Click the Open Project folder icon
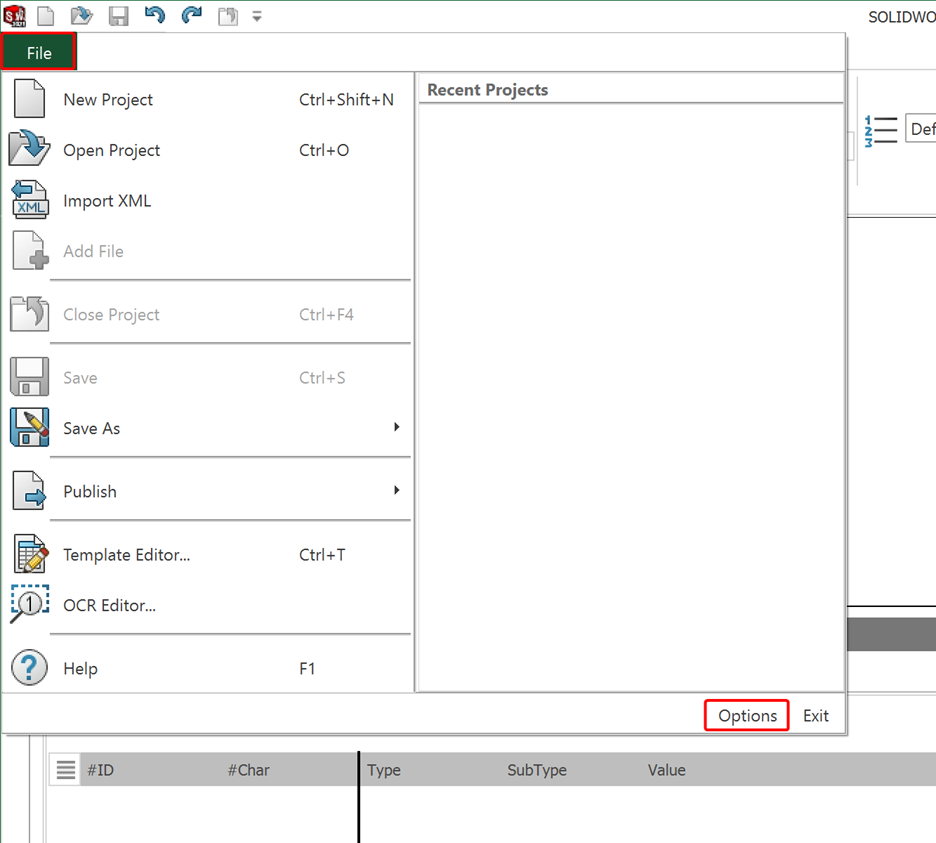936x843 pixels. pos(29,148)
